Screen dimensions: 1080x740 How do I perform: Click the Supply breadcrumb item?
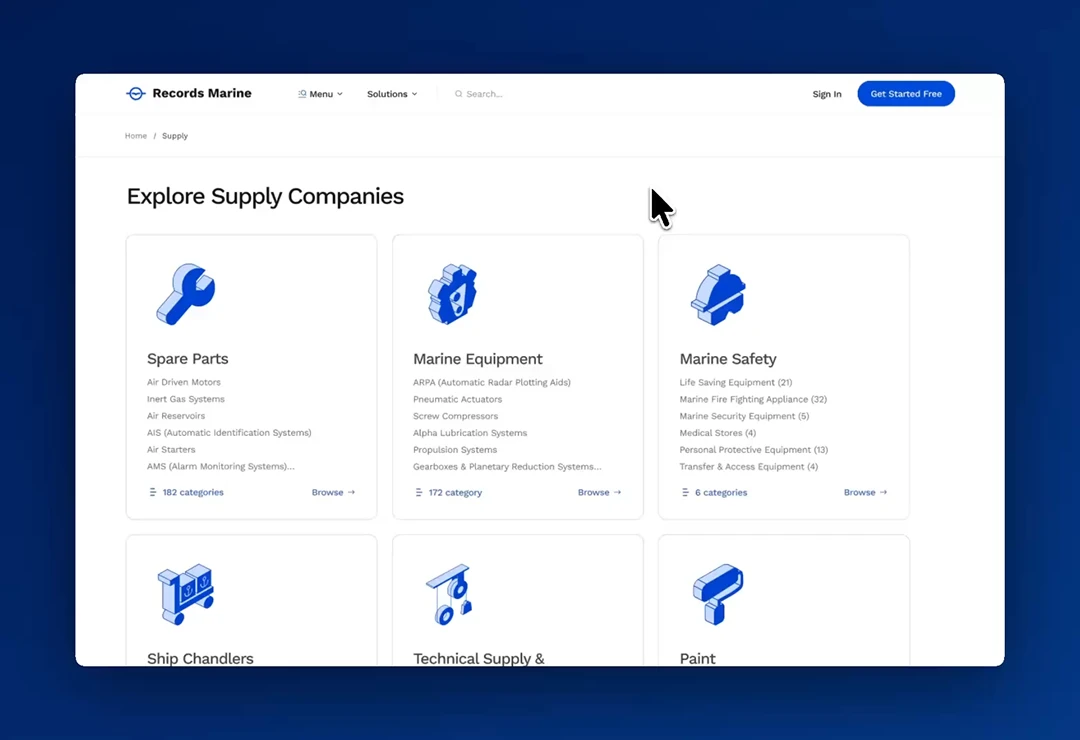(175, 136)
